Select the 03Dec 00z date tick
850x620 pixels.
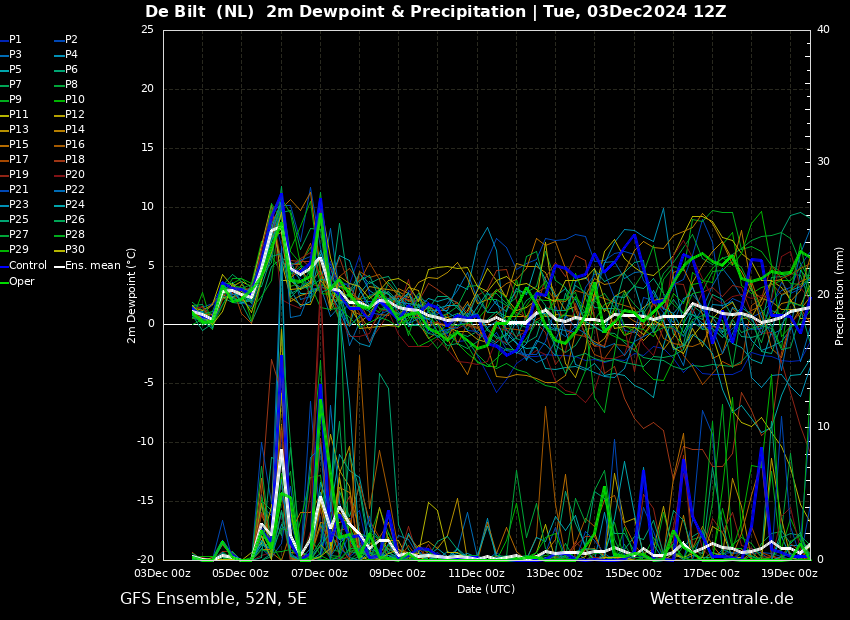click(x=163, y=574)
